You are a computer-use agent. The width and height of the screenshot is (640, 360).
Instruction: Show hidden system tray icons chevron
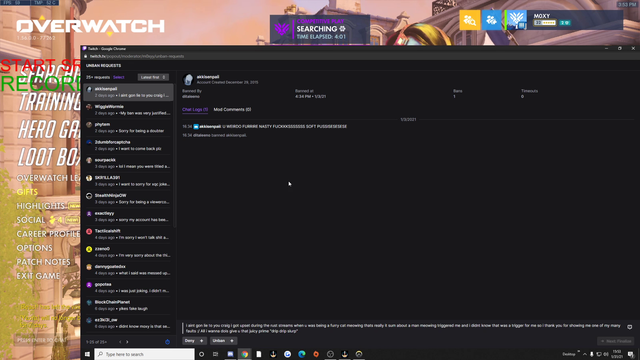point(584,354)
